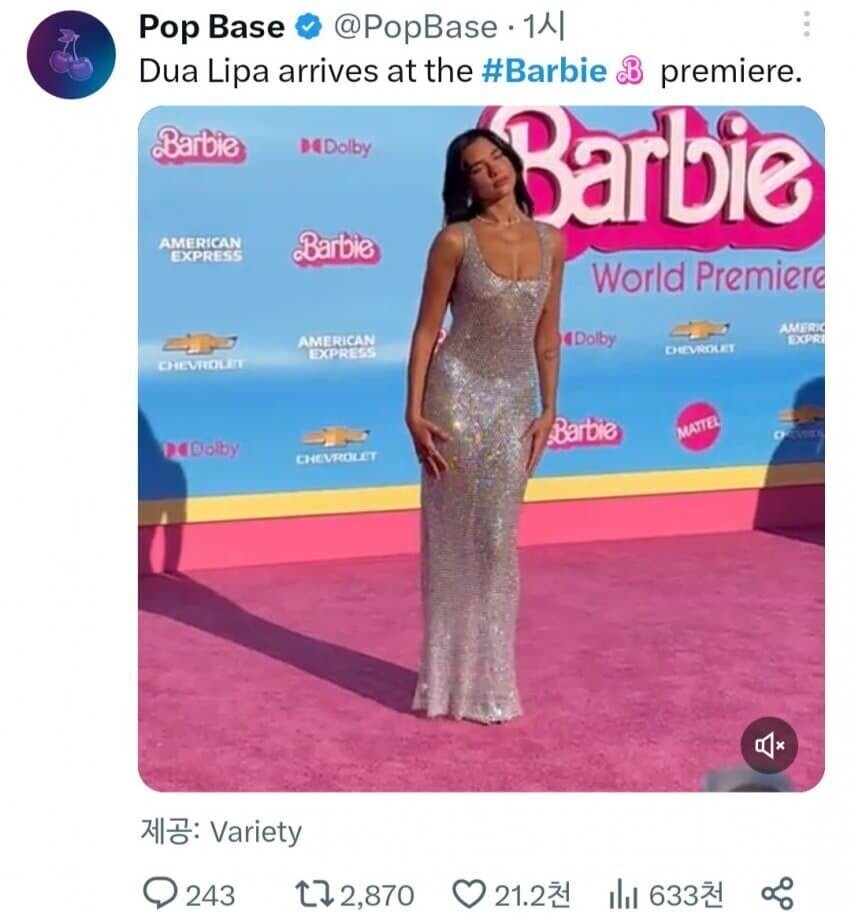
Task: Click the Pop Base display name
Action: click(212, 27)
